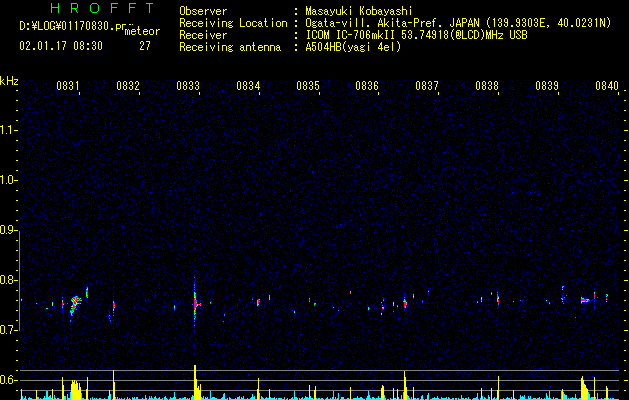This screenshot has width=629, height=400.
Task: Click the 0839 time marker
Action: coord(547,86)
